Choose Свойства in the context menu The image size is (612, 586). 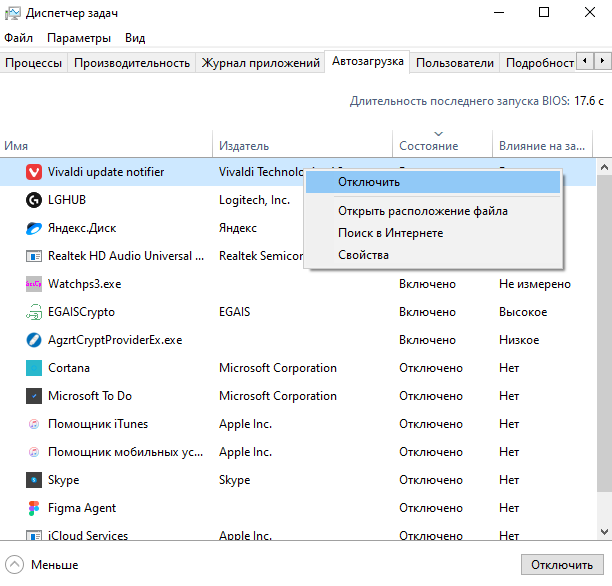click(433, 255)
